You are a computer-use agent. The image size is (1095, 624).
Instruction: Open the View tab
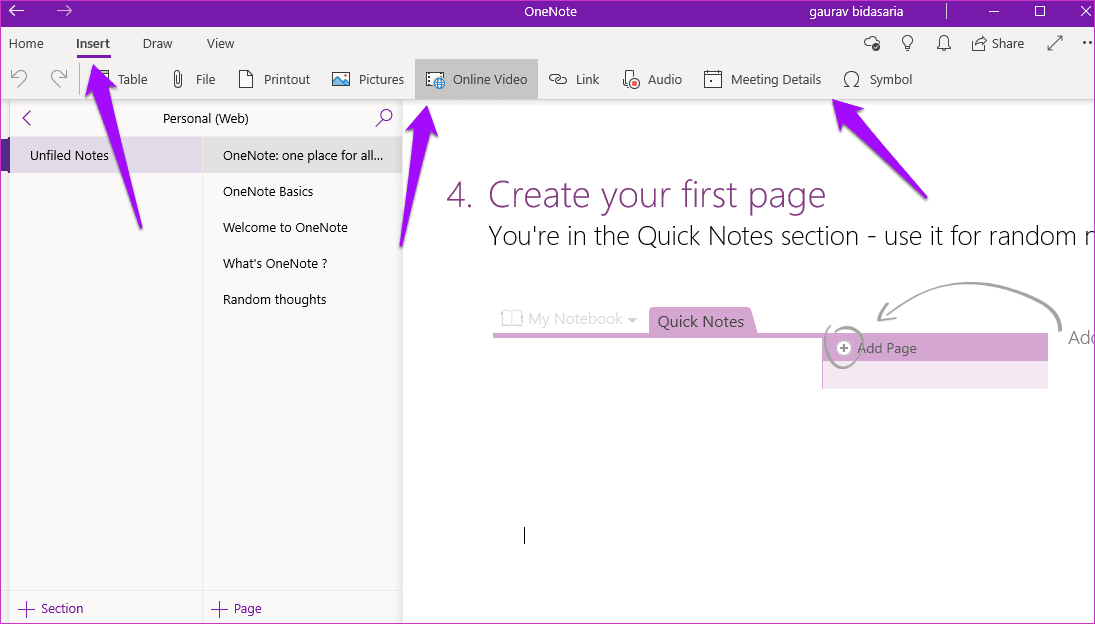point(220,43)
